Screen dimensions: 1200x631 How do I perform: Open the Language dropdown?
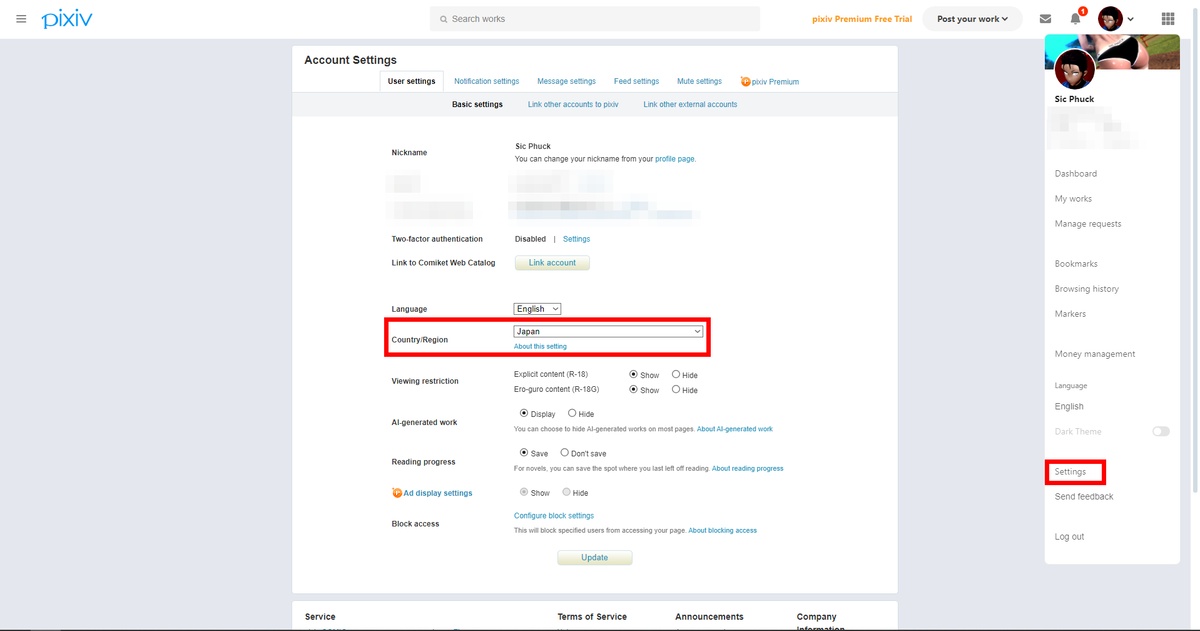click(537, 309)
